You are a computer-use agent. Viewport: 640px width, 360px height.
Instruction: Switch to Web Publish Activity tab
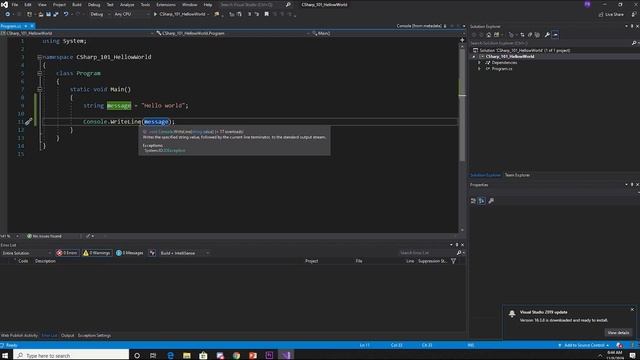(x=19, y=336)
